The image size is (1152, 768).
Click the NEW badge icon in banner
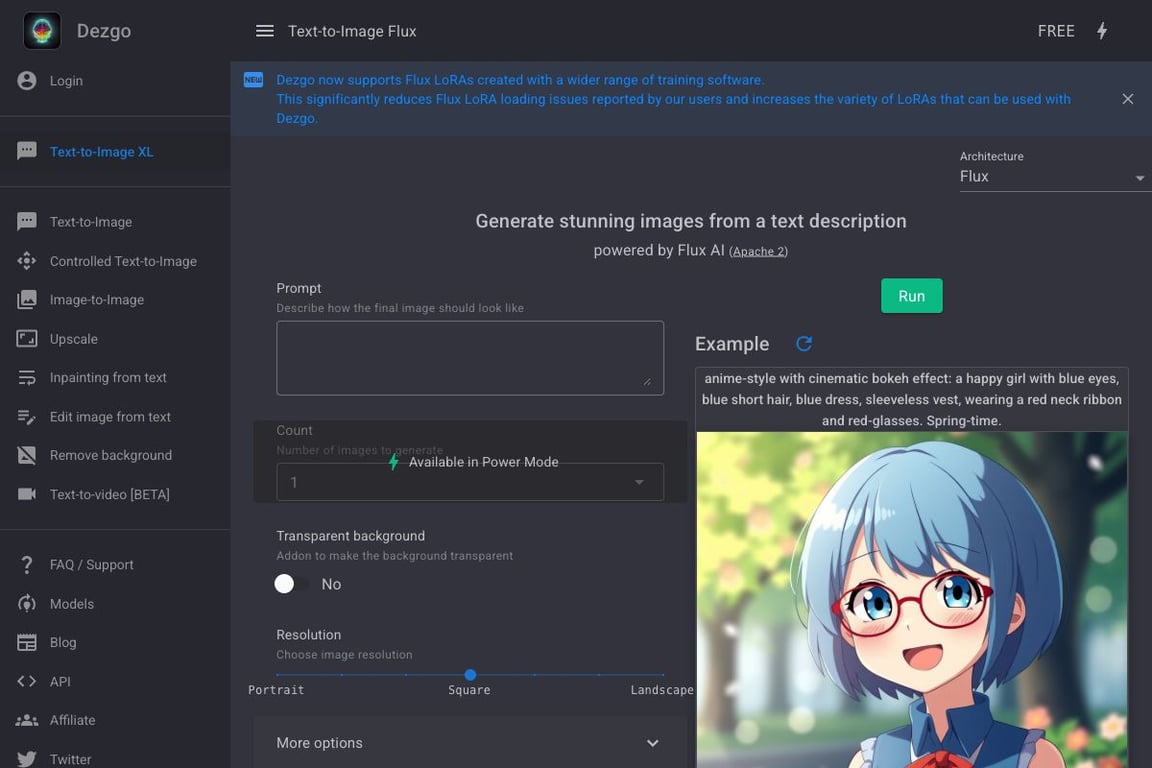pyautogui.click(x=253, y=79)
